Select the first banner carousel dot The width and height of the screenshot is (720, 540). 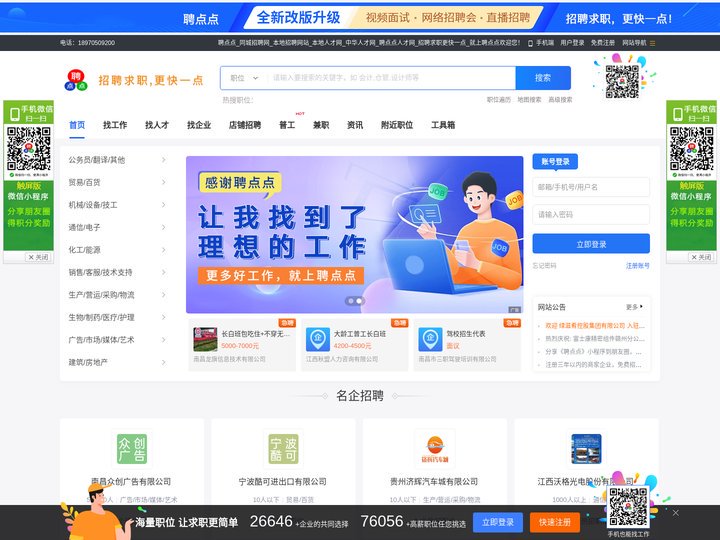coord(351,301)
